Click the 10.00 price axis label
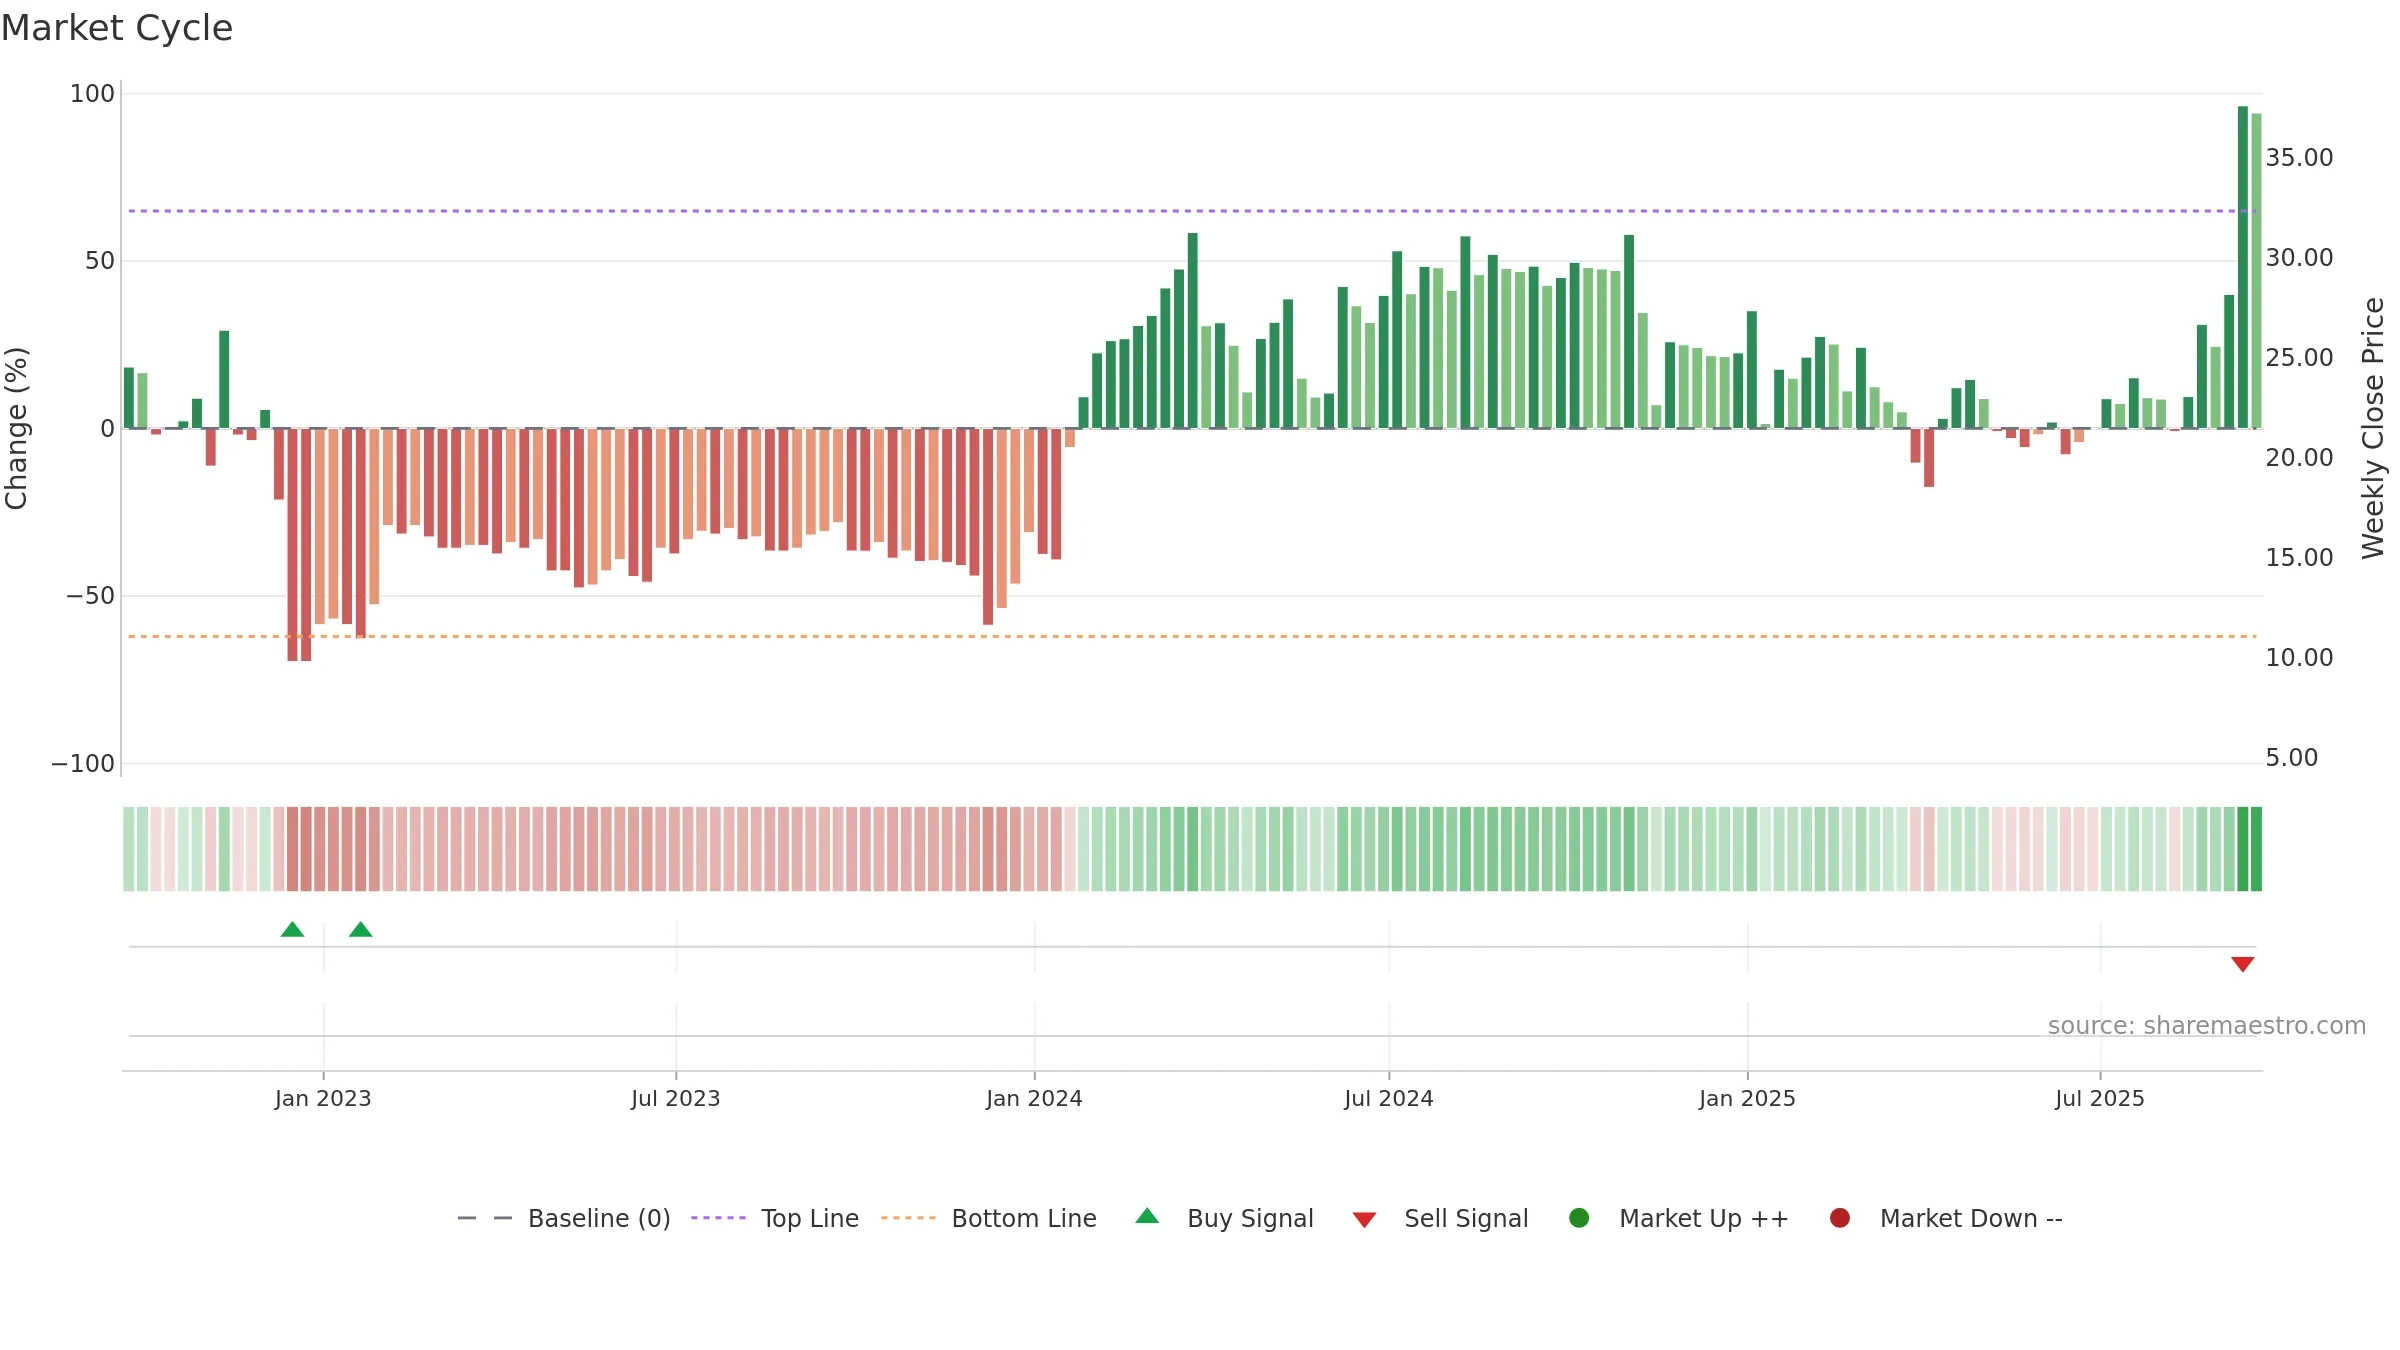 2299,658
